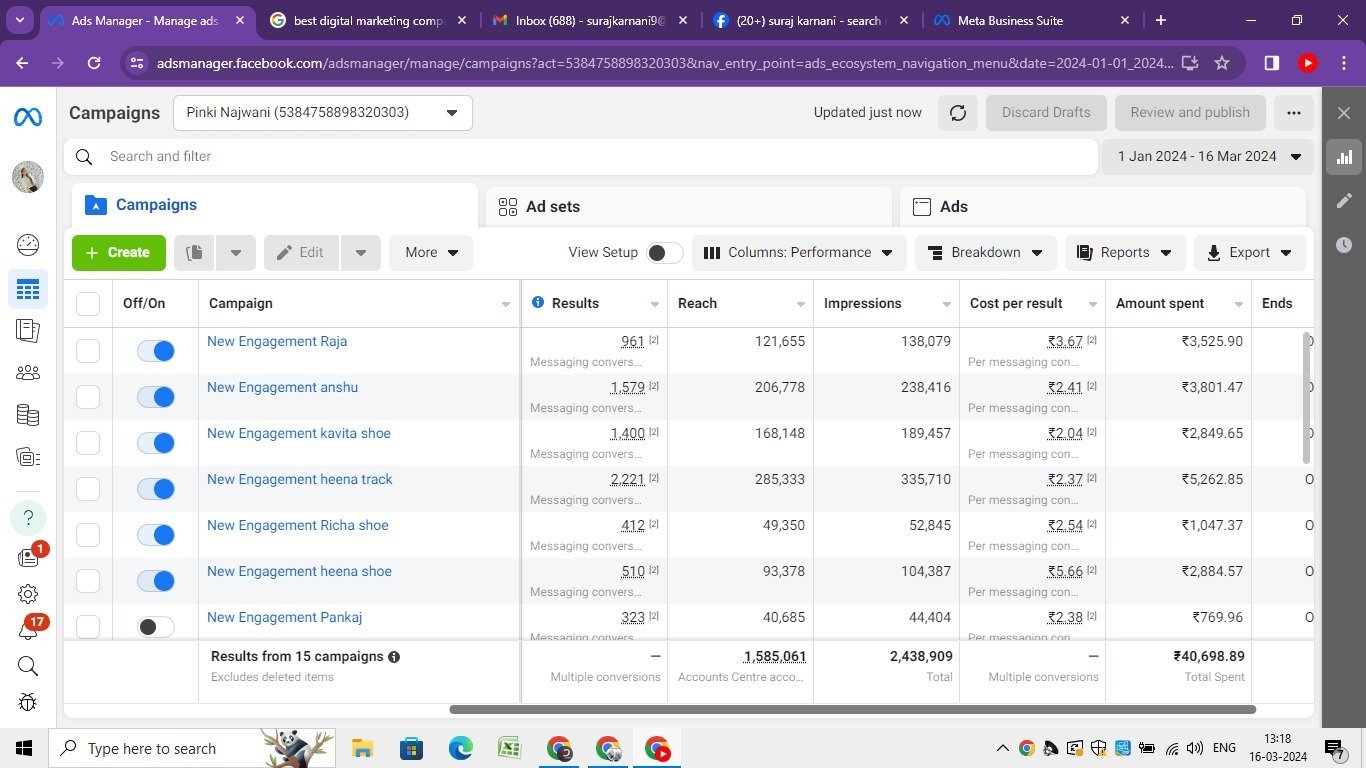Click the horizontal table scrollbar
Screen dimensions: 1366x768
click(x=852, y=709)
